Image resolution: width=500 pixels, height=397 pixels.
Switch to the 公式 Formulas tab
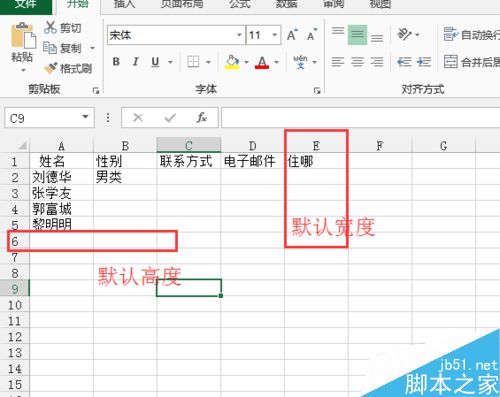pyautogui.click(x=239, y=5)
